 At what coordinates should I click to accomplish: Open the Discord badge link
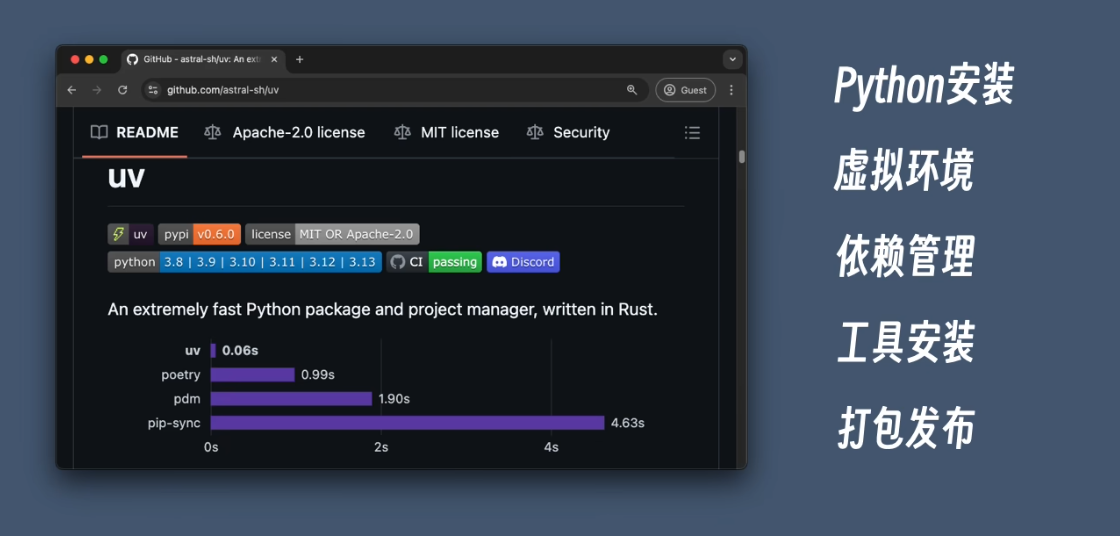click(523, 262)
